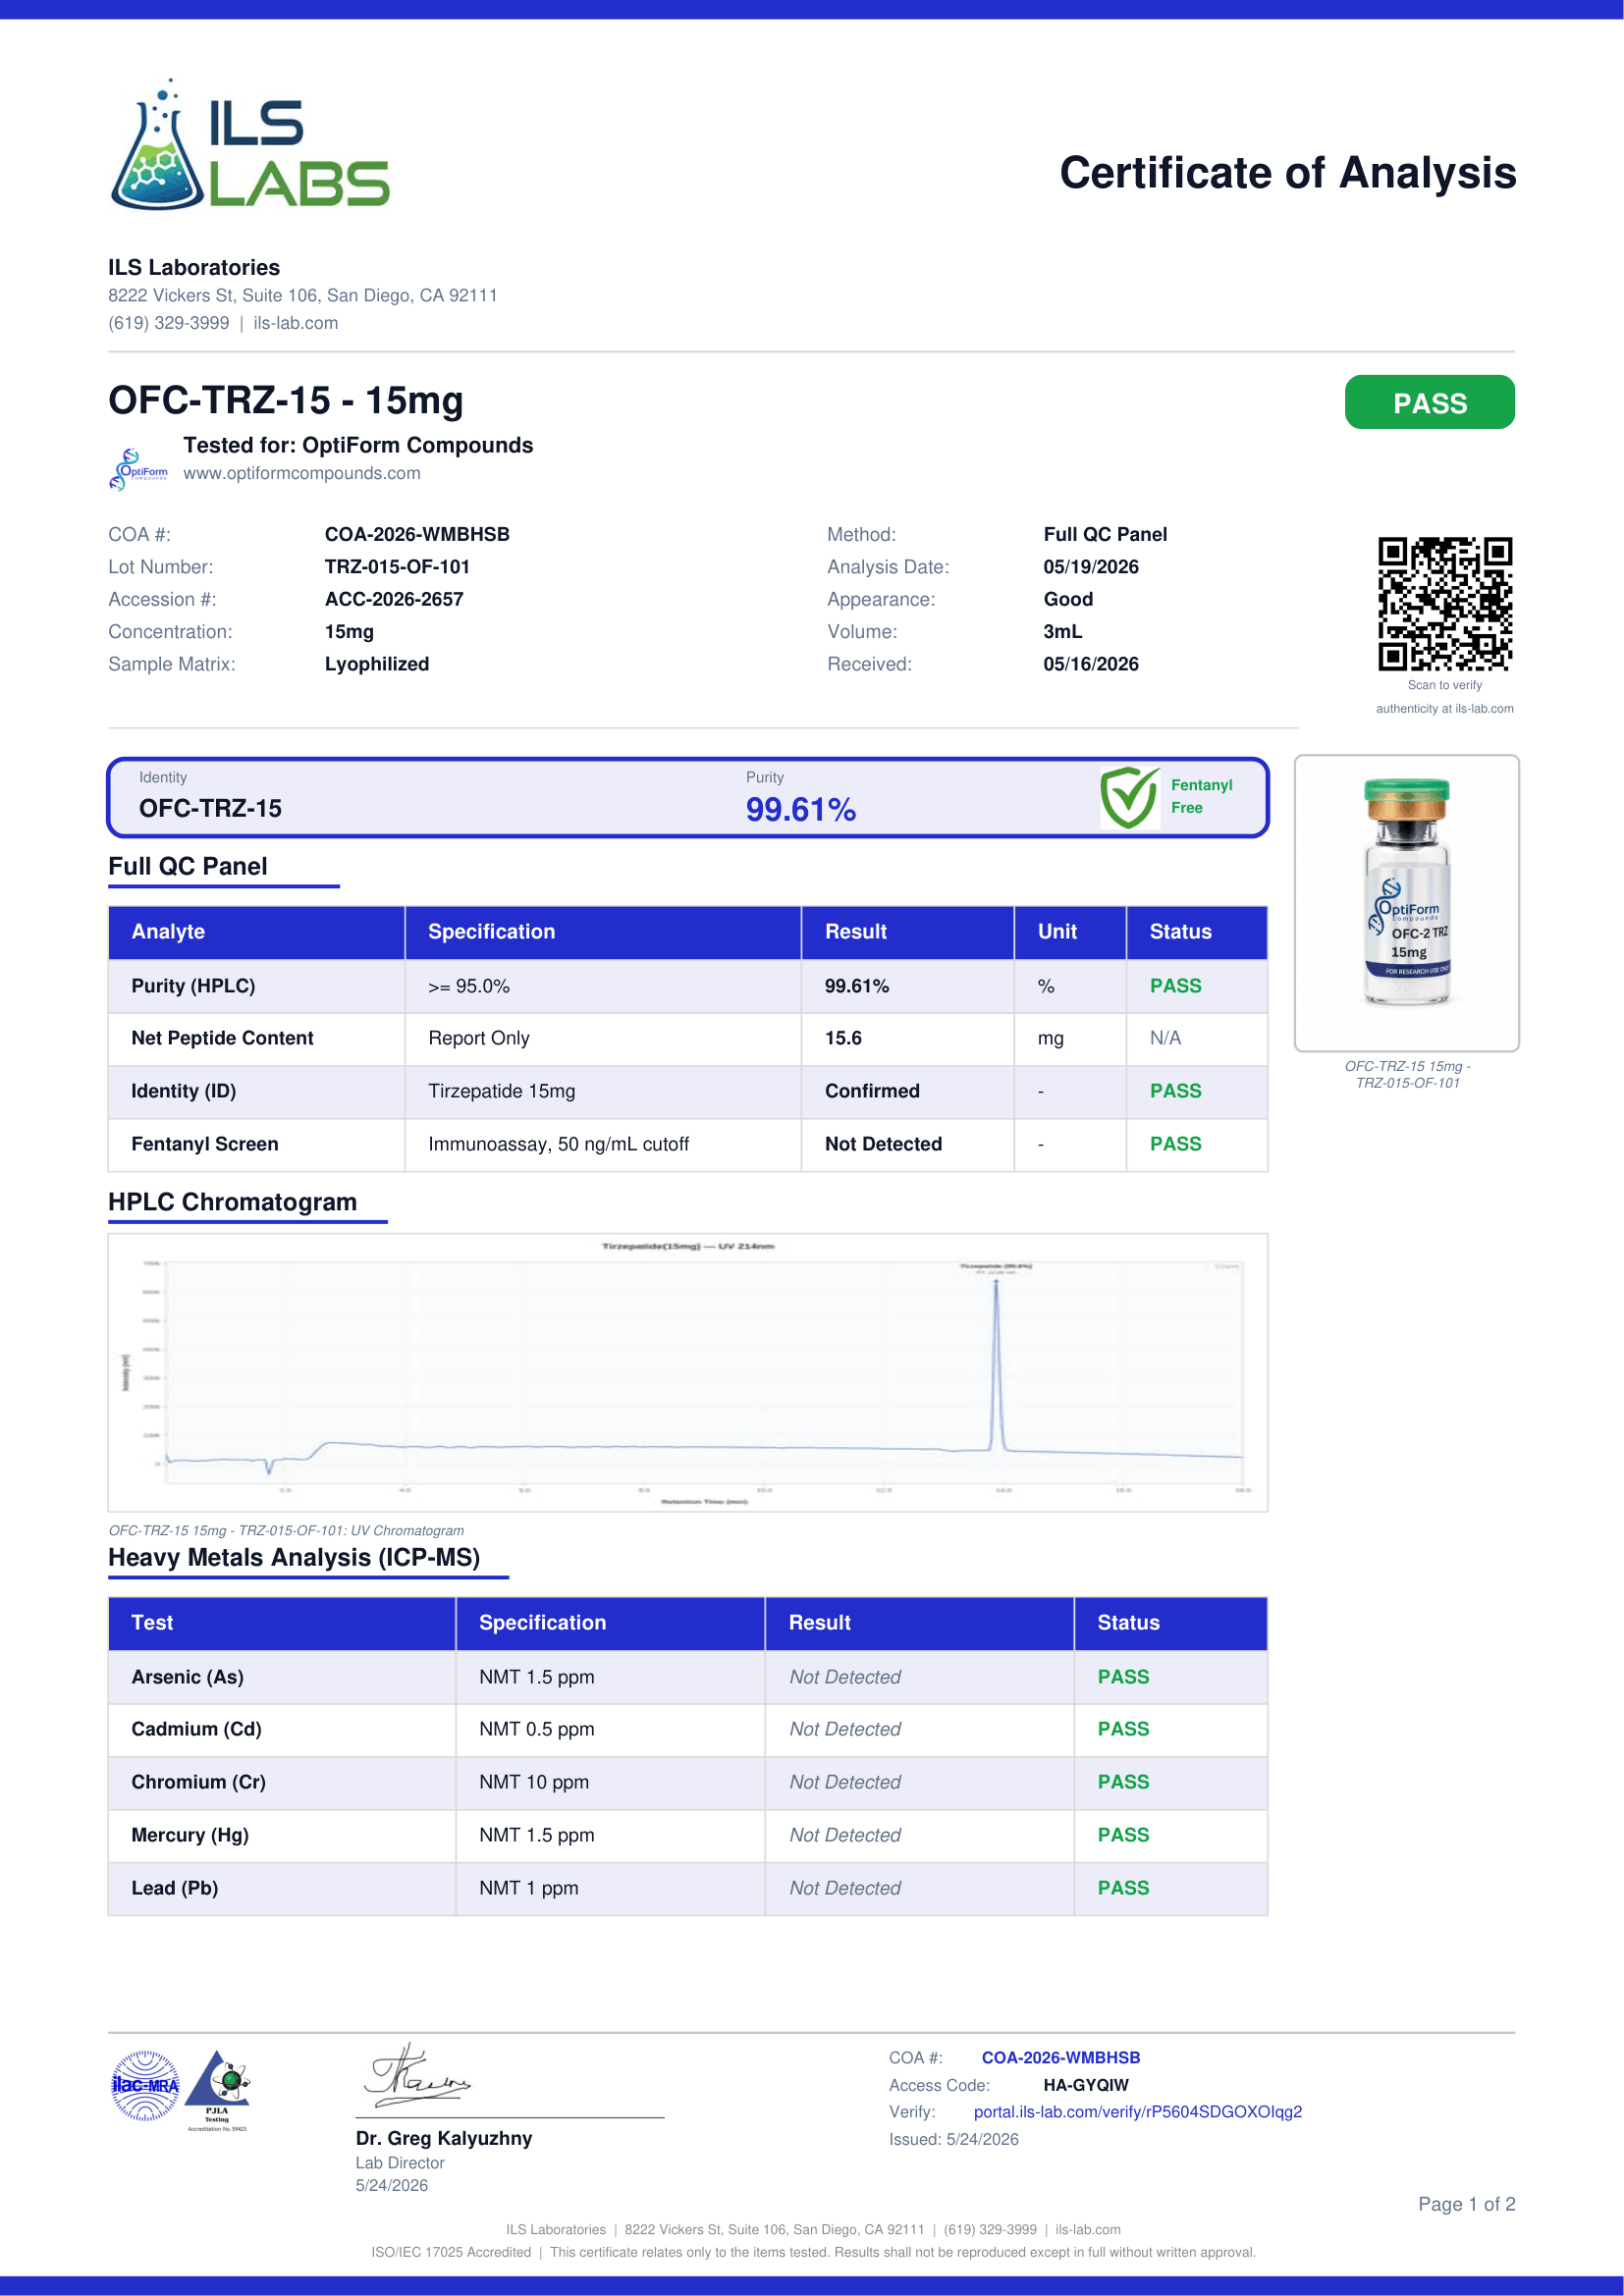The width and height of the screenshot is (1624, 2296).
Task: Click the Heavy Metals Analysis (ICP-MS) heading
Action: (294, 1558)
